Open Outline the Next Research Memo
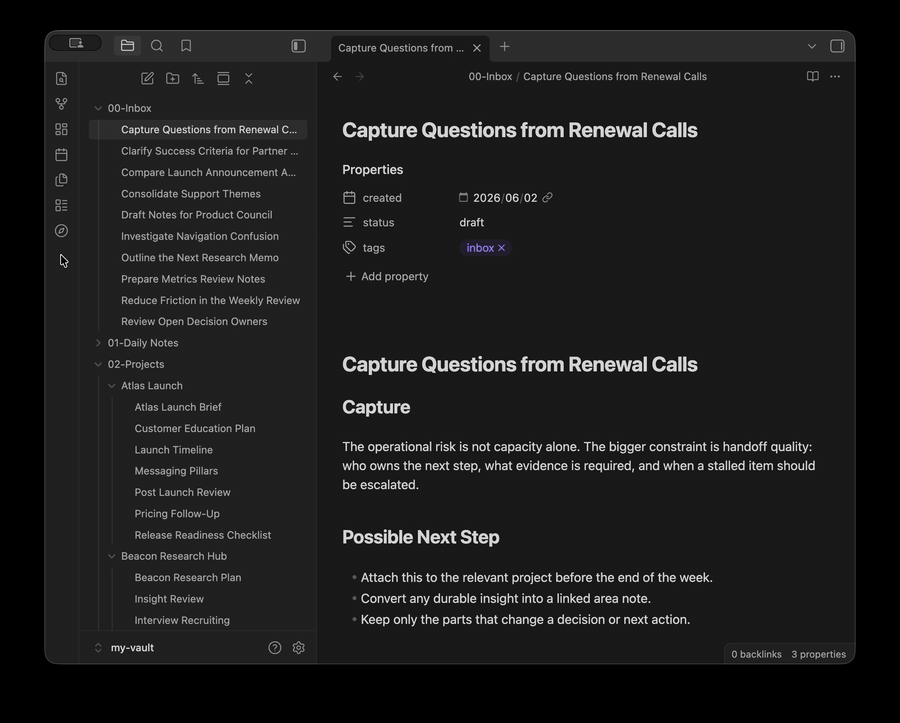 tap(200, 258)
